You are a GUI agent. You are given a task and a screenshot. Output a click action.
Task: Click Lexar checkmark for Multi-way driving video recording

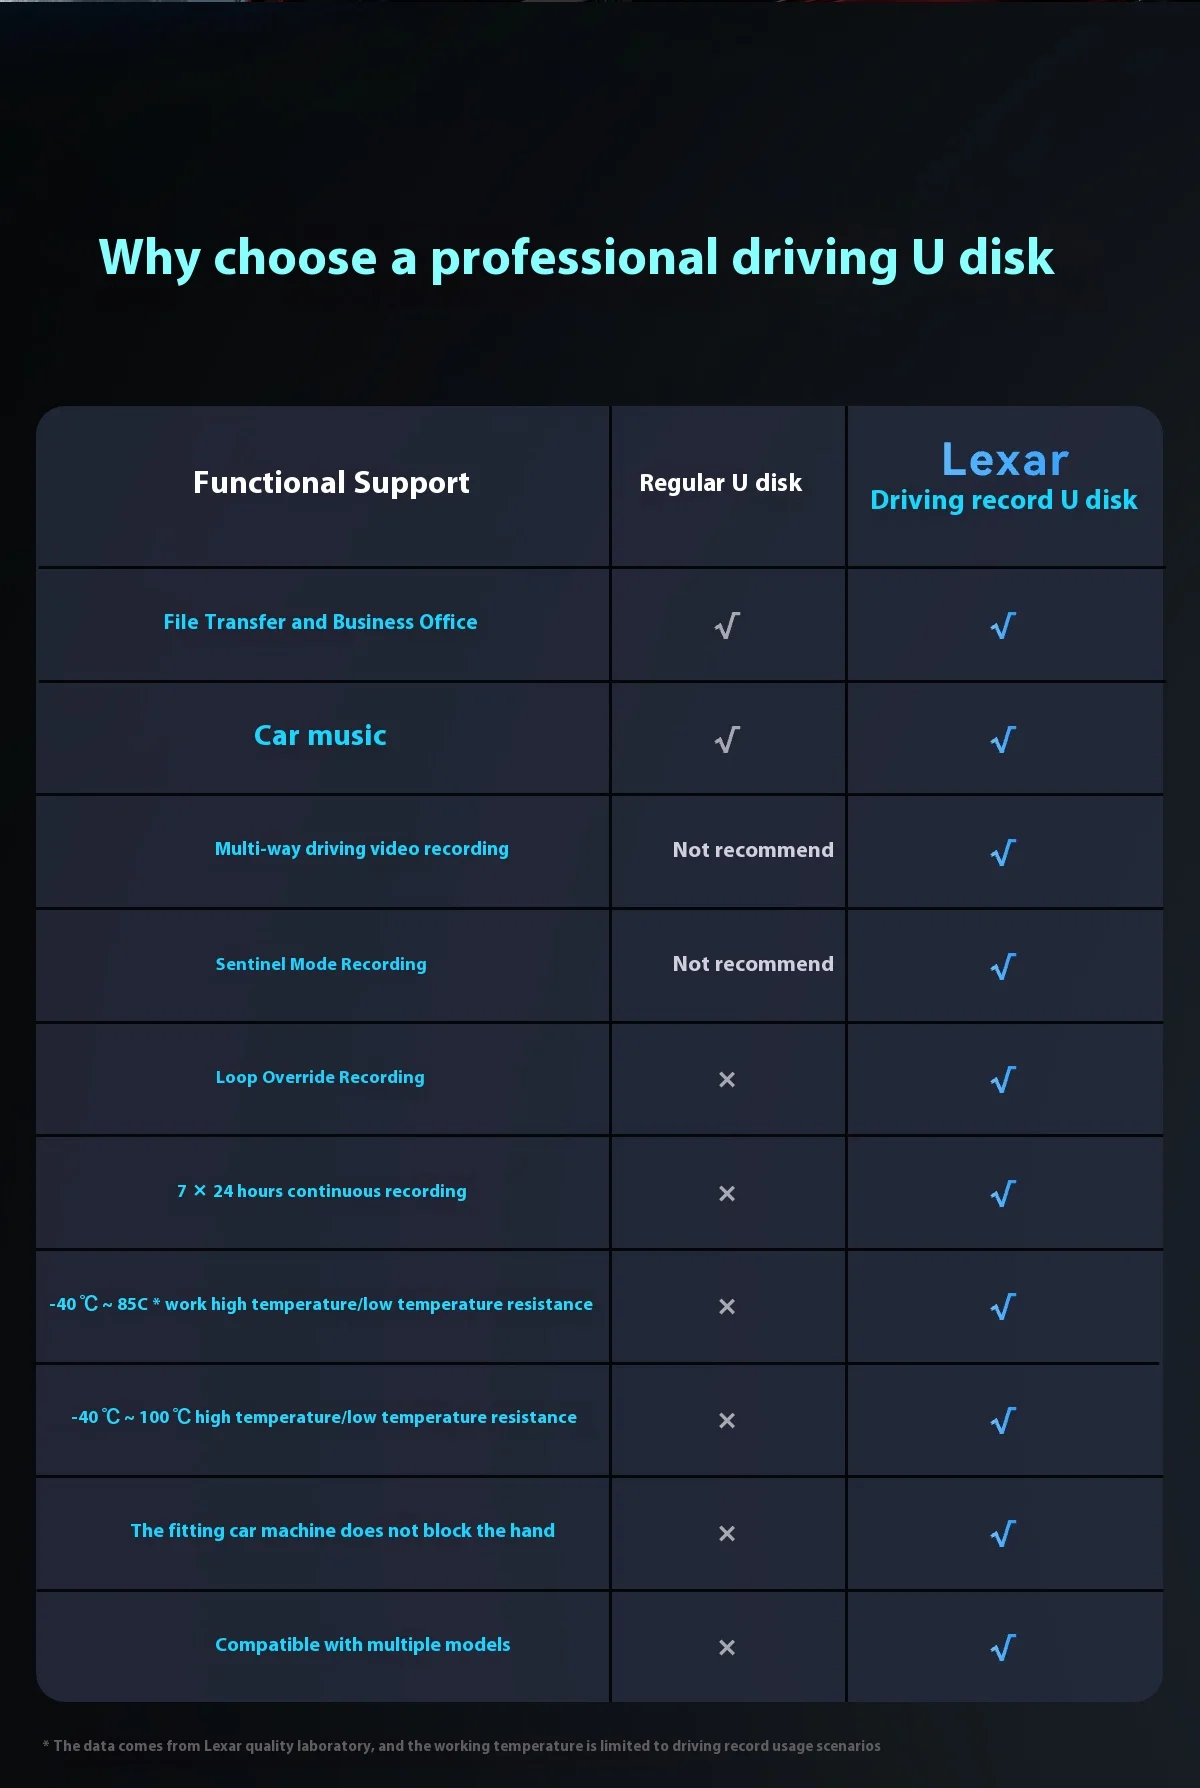coord(1003,853)
